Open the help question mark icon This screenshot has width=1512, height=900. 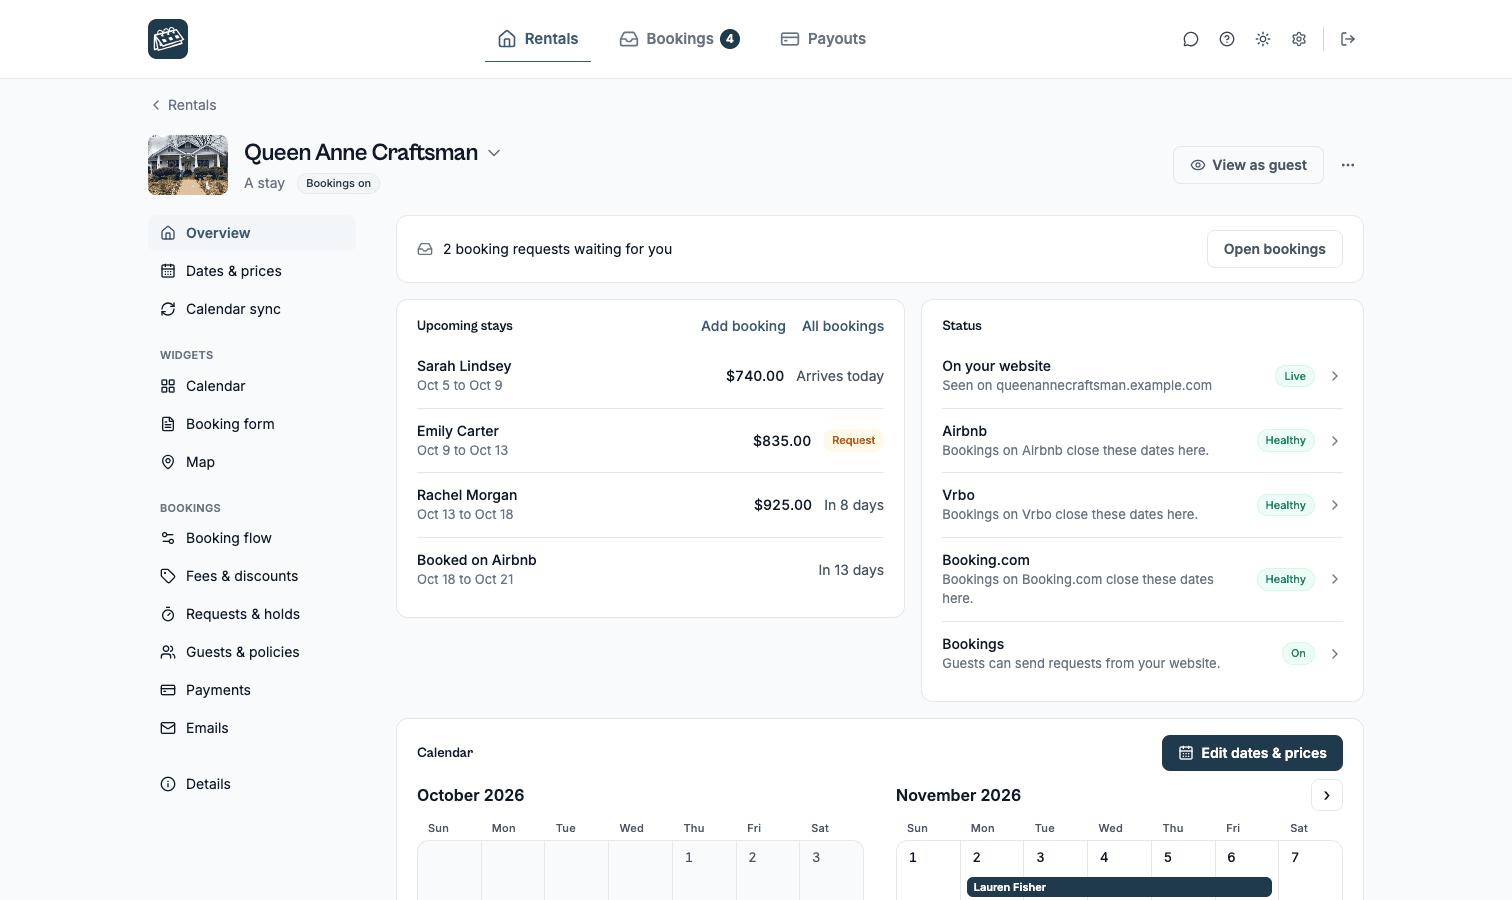[x=1227, y=39]
